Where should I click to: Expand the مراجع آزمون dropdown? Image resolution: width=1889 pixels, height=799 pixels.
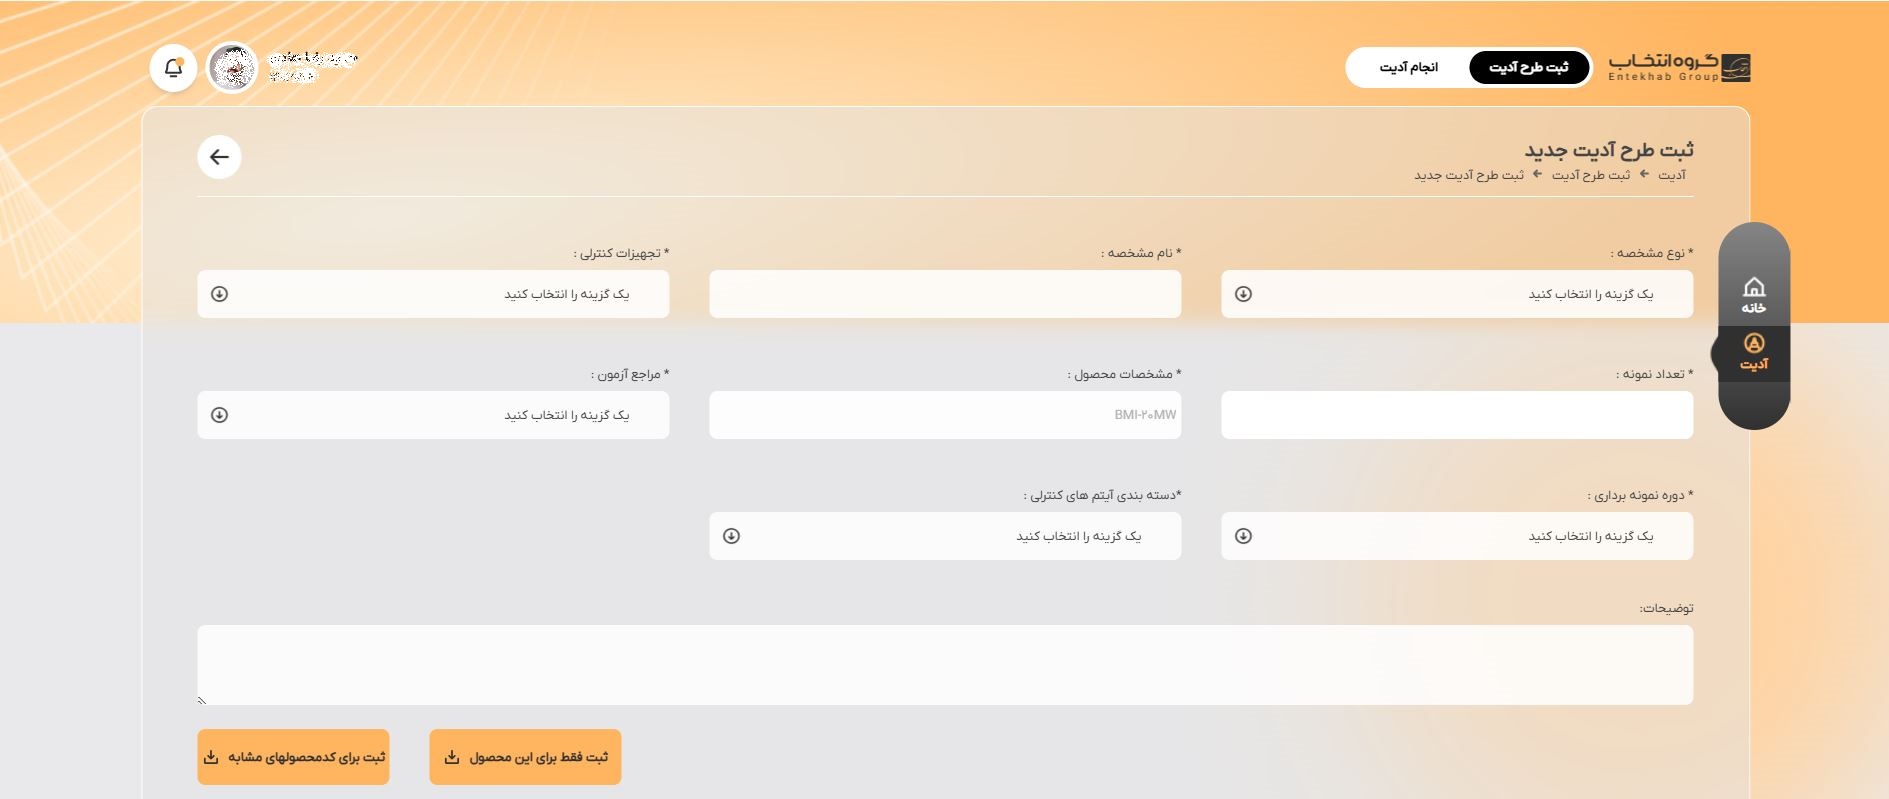433,415
